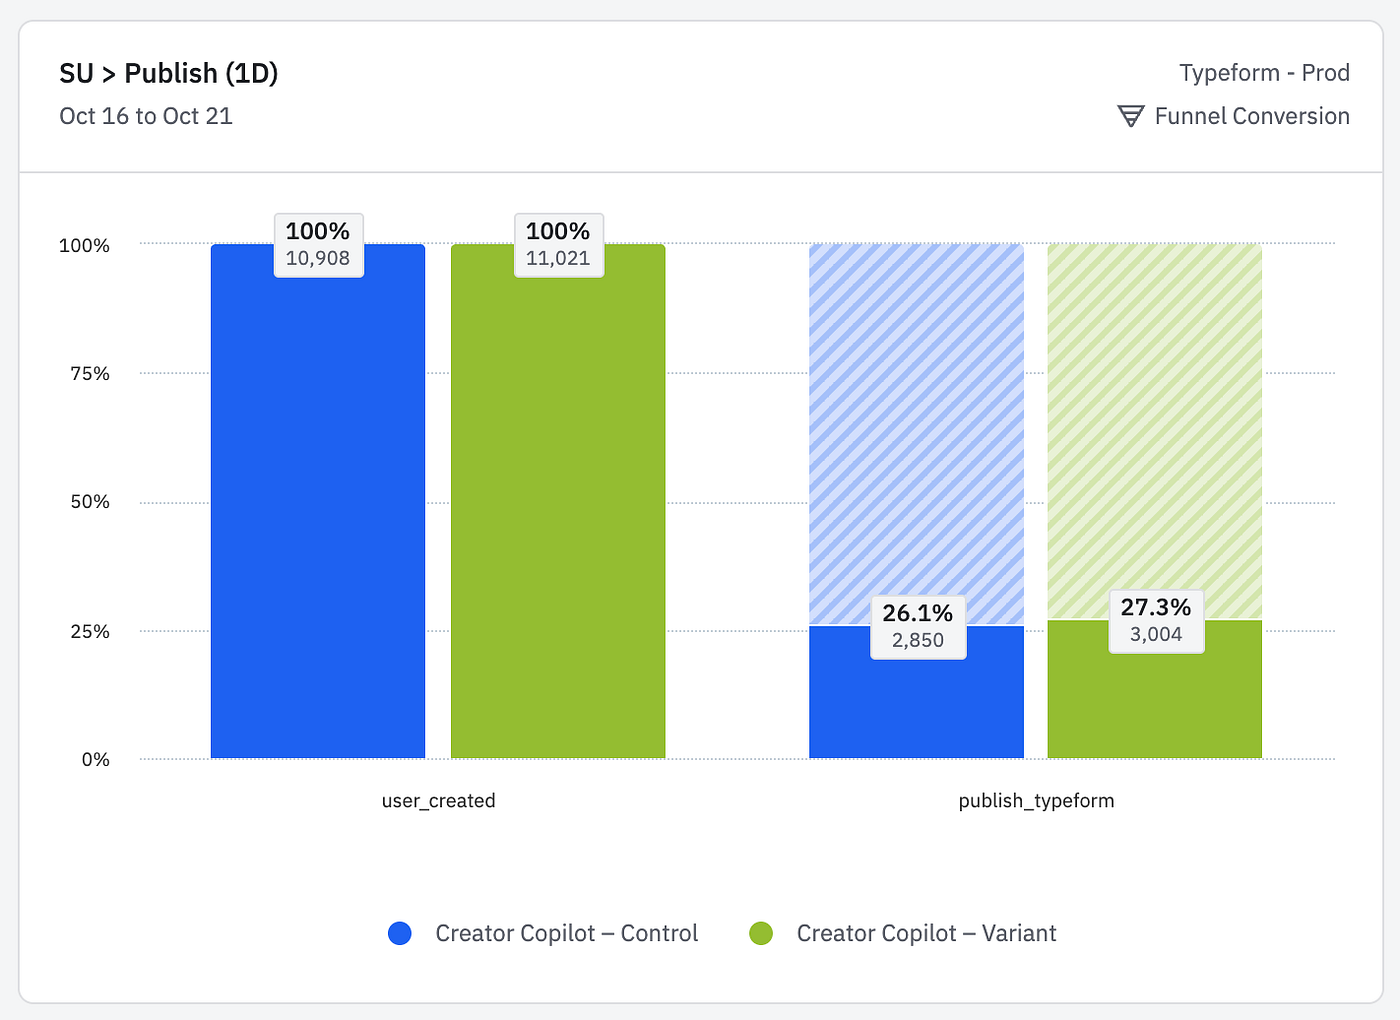Click the green Variant legend dot
Image resolution: width=1400 pixels, height=1020 pixels.
click(x=761, y=933)
